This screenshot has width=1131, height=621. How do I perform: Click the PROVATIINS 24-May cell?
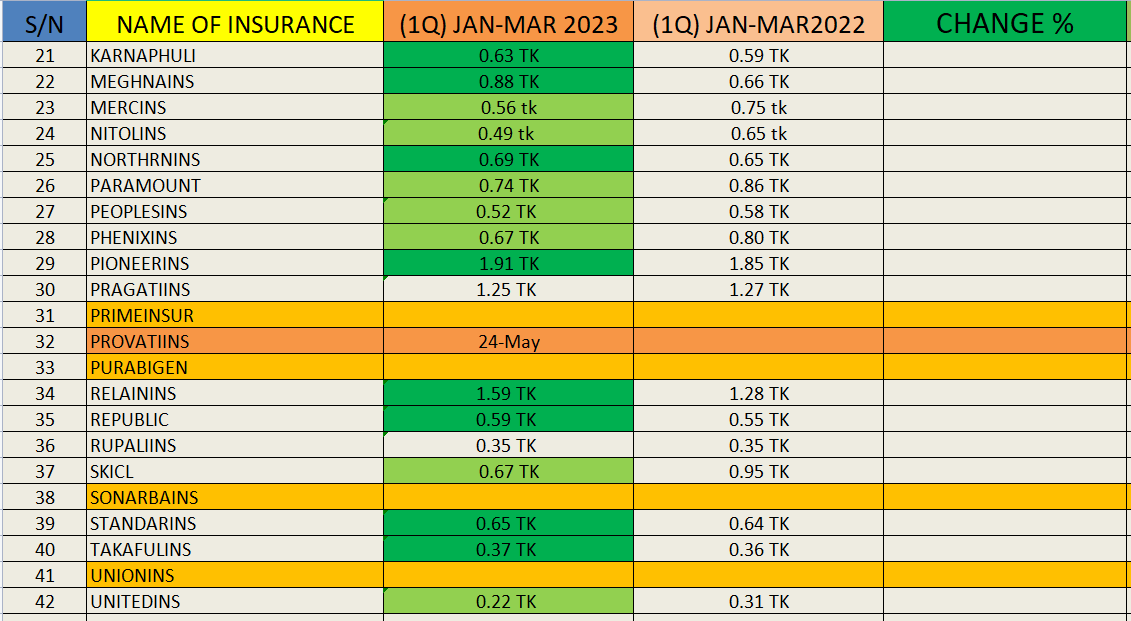point(508,342)
